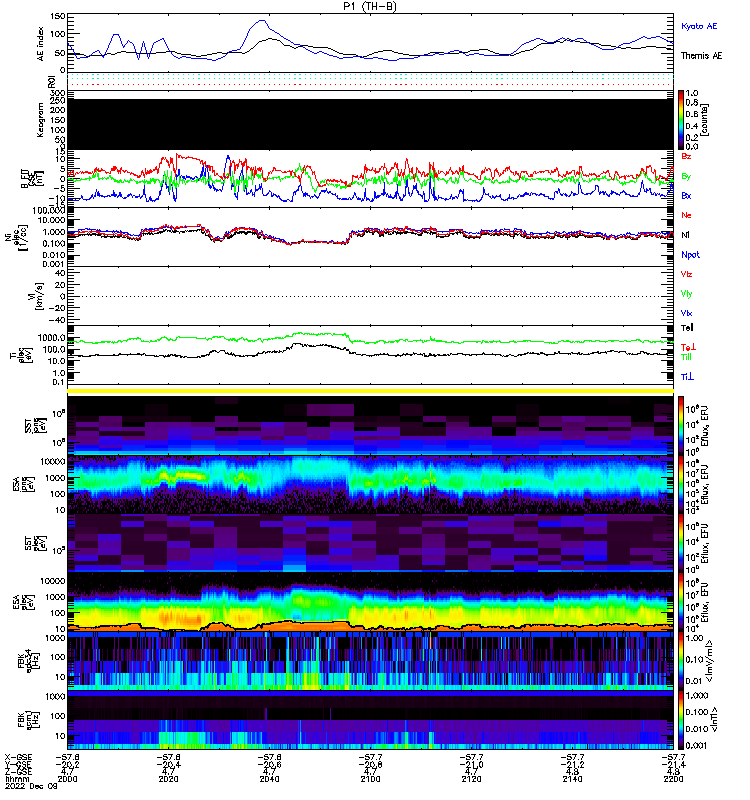Image resolution: width=750 pixels, height=800 pixels.
Task: Click the ESA electron Eflux color bar
Action: (681, 603)
